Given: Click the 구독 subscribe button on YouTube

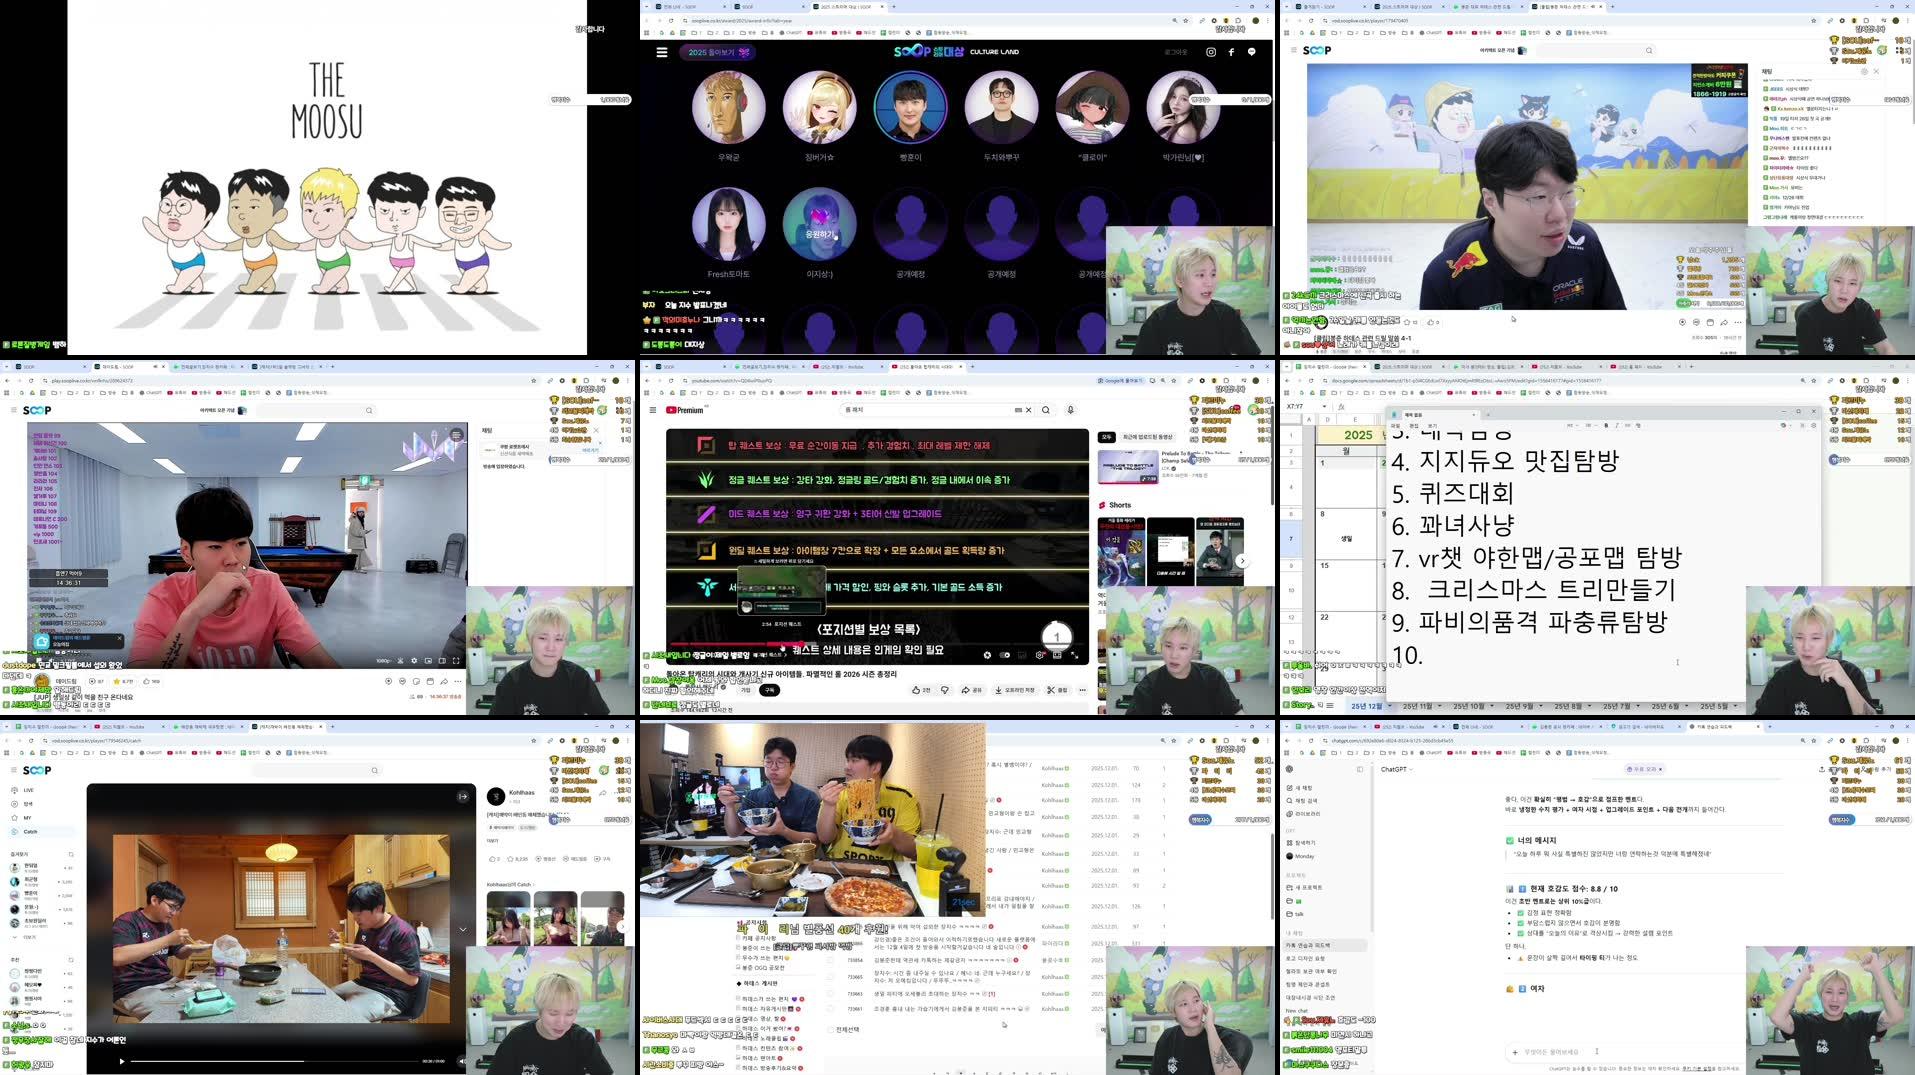Looking at the screenshot, I should (x=770, y=690).
